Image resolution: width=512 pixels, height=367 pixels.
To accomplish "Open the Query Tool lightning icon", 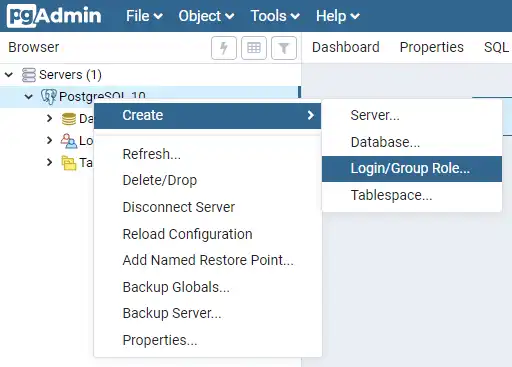I will [x=224, y=48].
